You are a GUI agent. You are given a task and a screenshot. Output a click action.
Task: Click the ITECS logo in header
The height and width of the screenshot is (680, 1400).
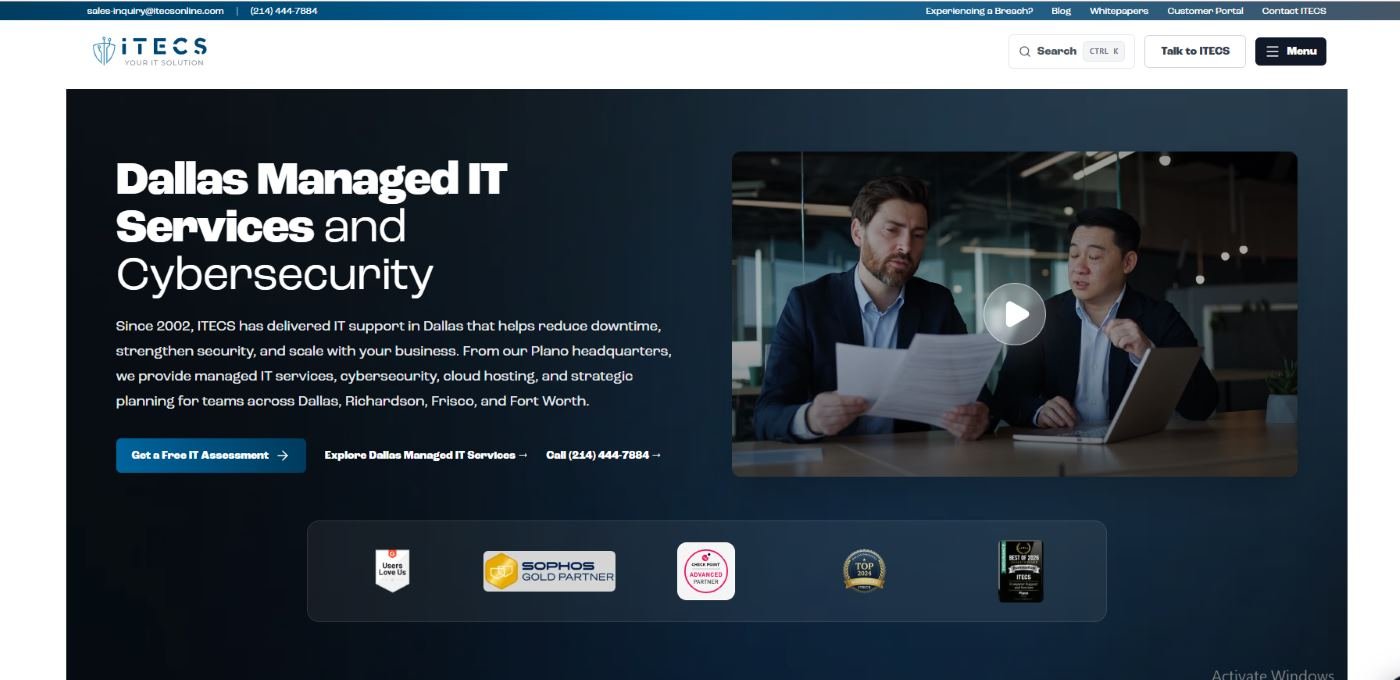pyautogui.click(x=150, y=51)
